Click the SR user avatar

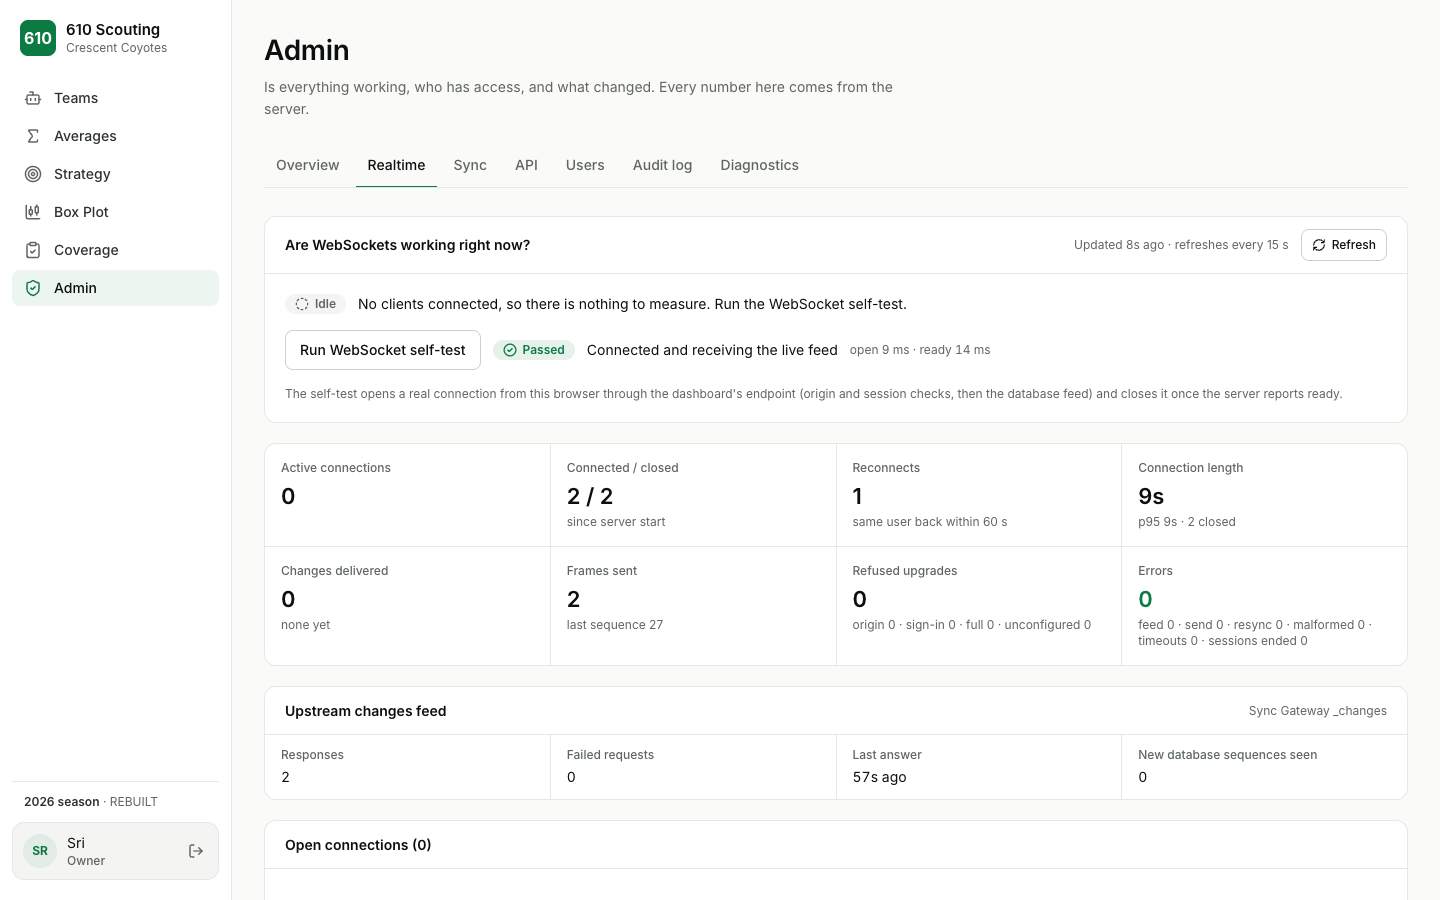click(x=40, y=851)
